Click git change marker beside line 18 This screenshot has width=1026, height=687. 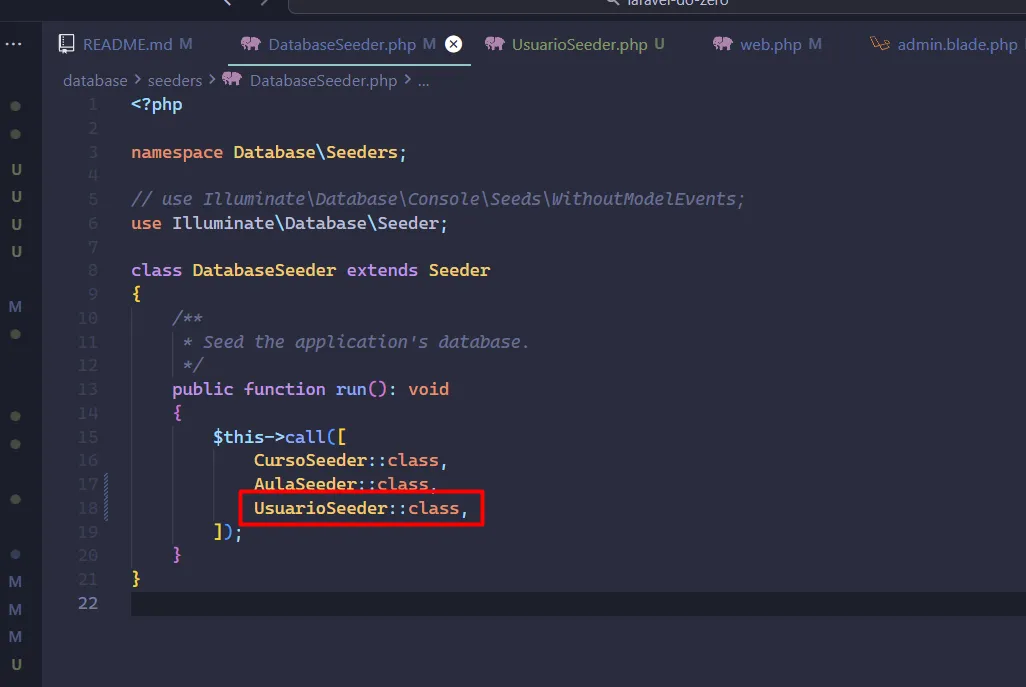(105, 508)
